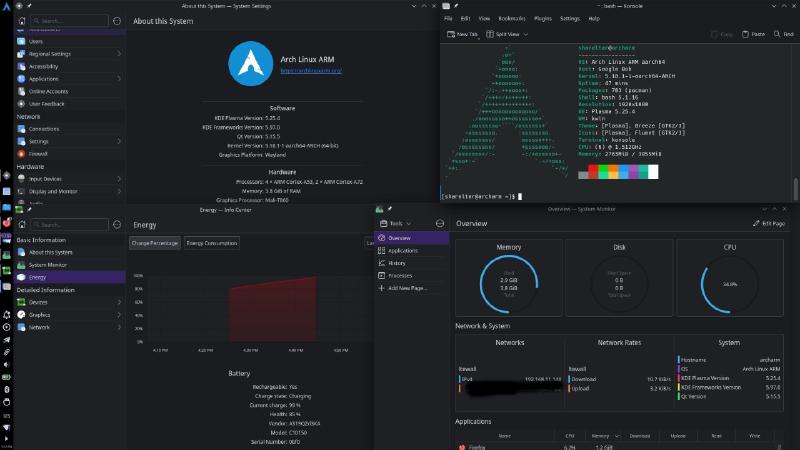Open the battery icon in the panel tray
Screen dimensions: 800x450
tap(6, 377)
